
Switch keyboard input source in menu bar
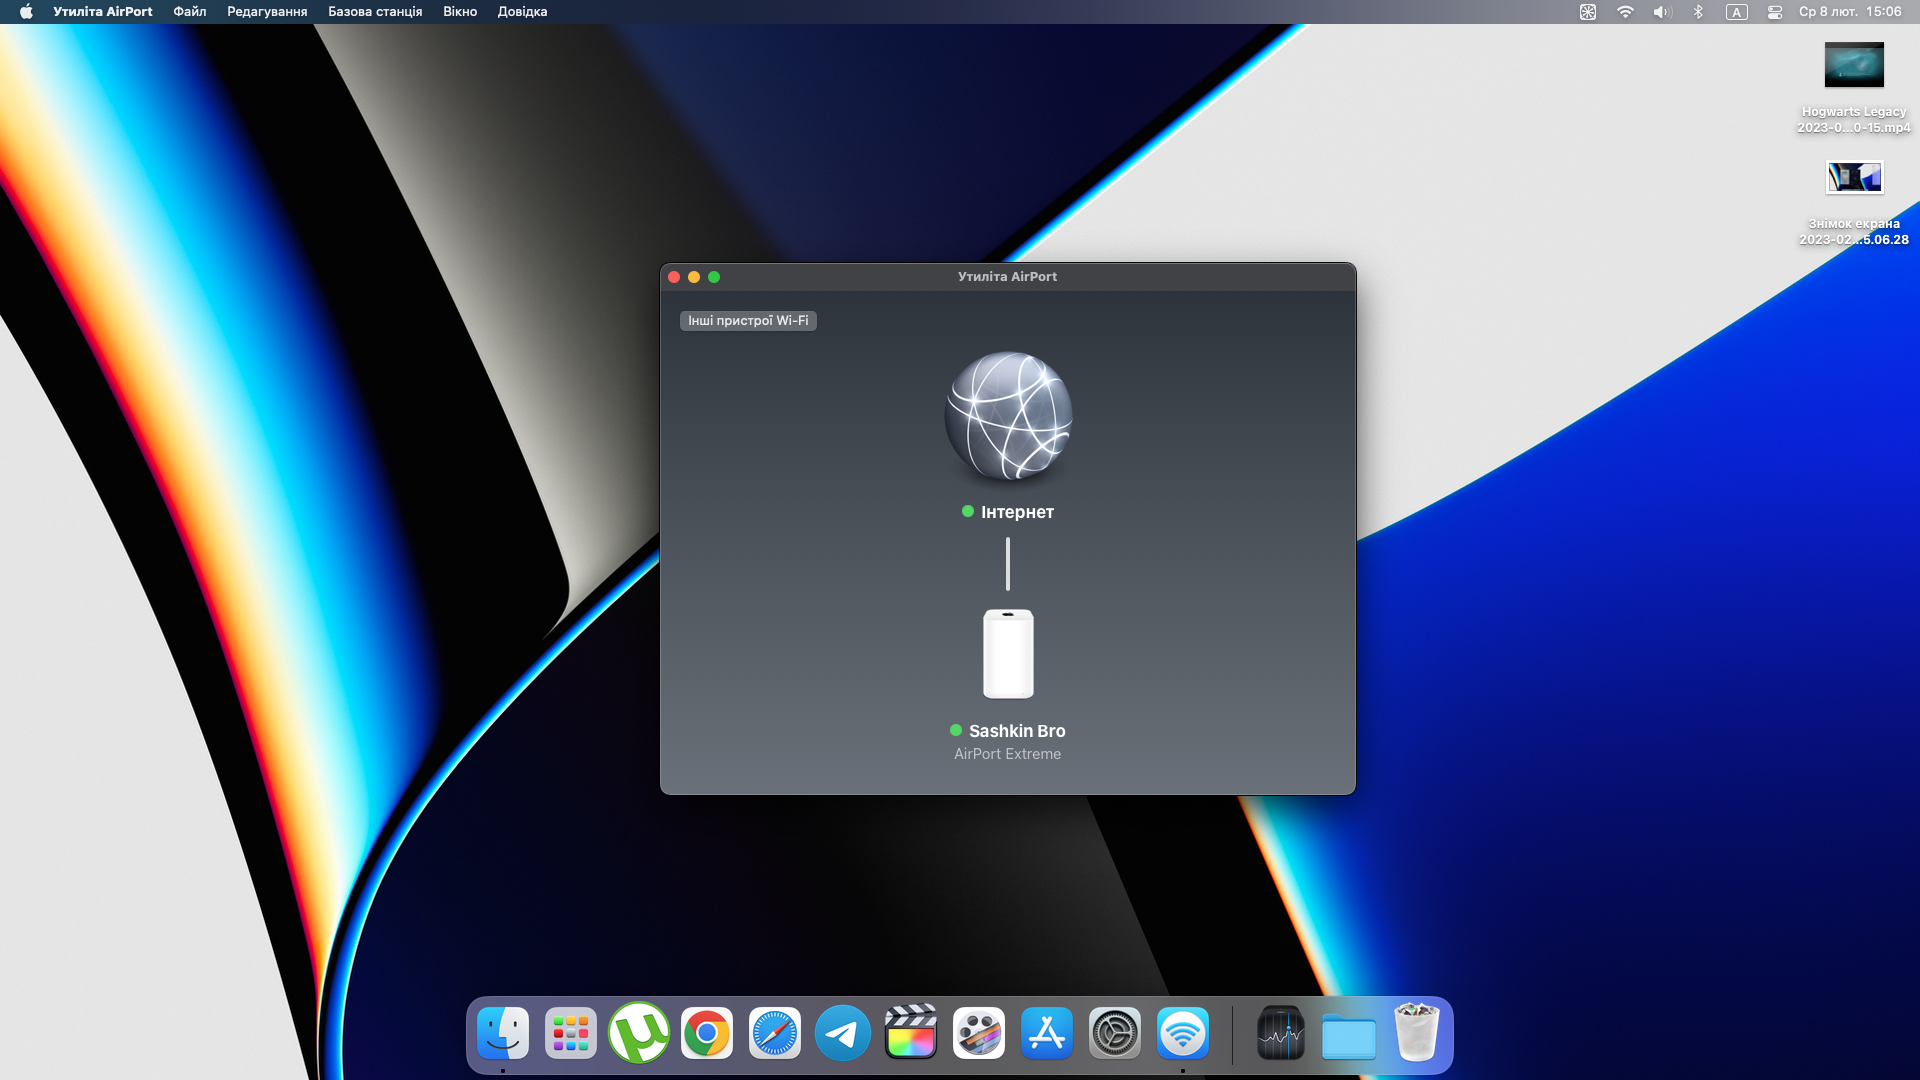[x=1737, y=12]
